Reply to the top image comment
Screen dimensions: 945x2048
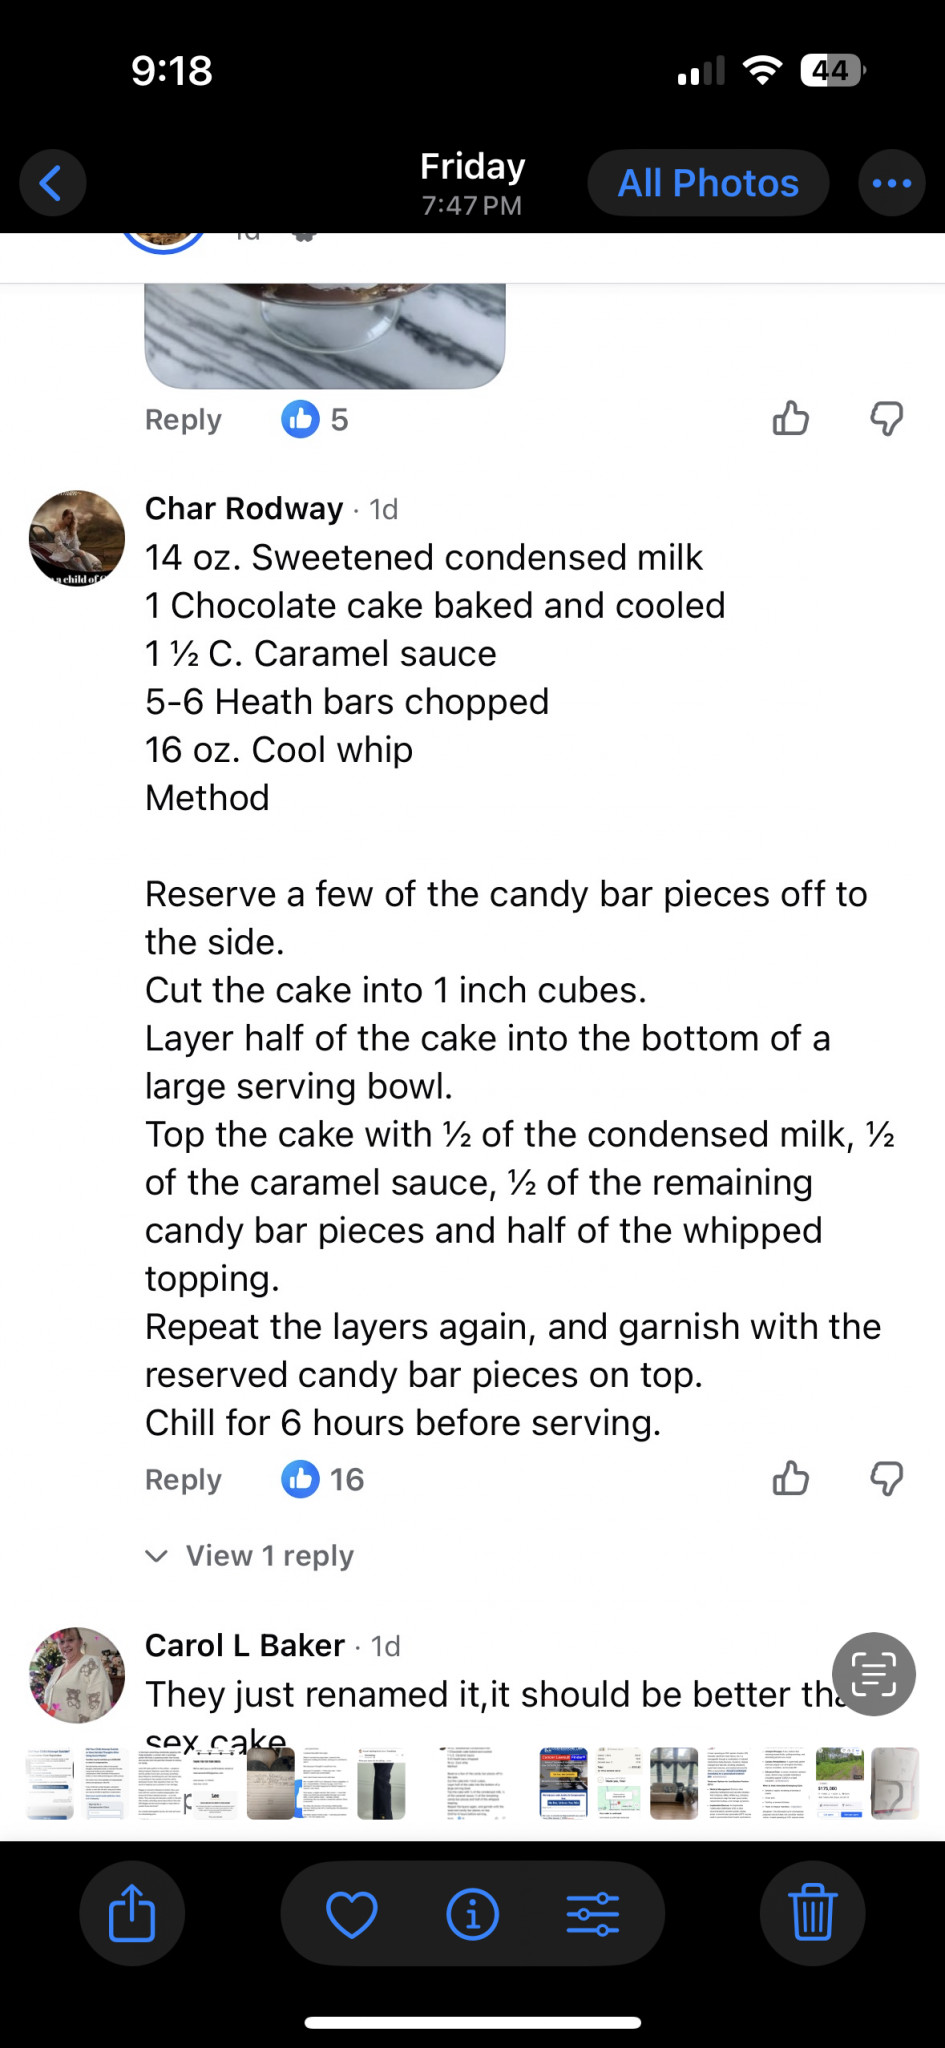click(183, 420)
